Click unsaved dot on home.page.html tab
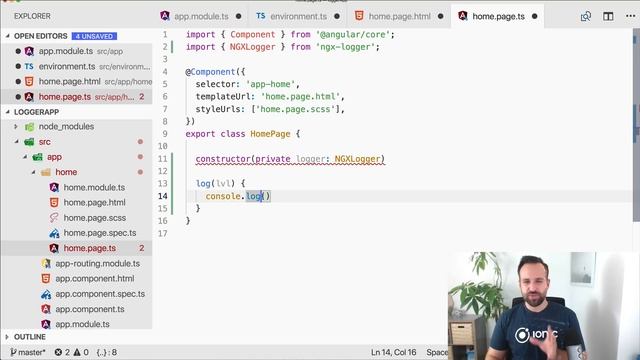 [x=440, y=16]
